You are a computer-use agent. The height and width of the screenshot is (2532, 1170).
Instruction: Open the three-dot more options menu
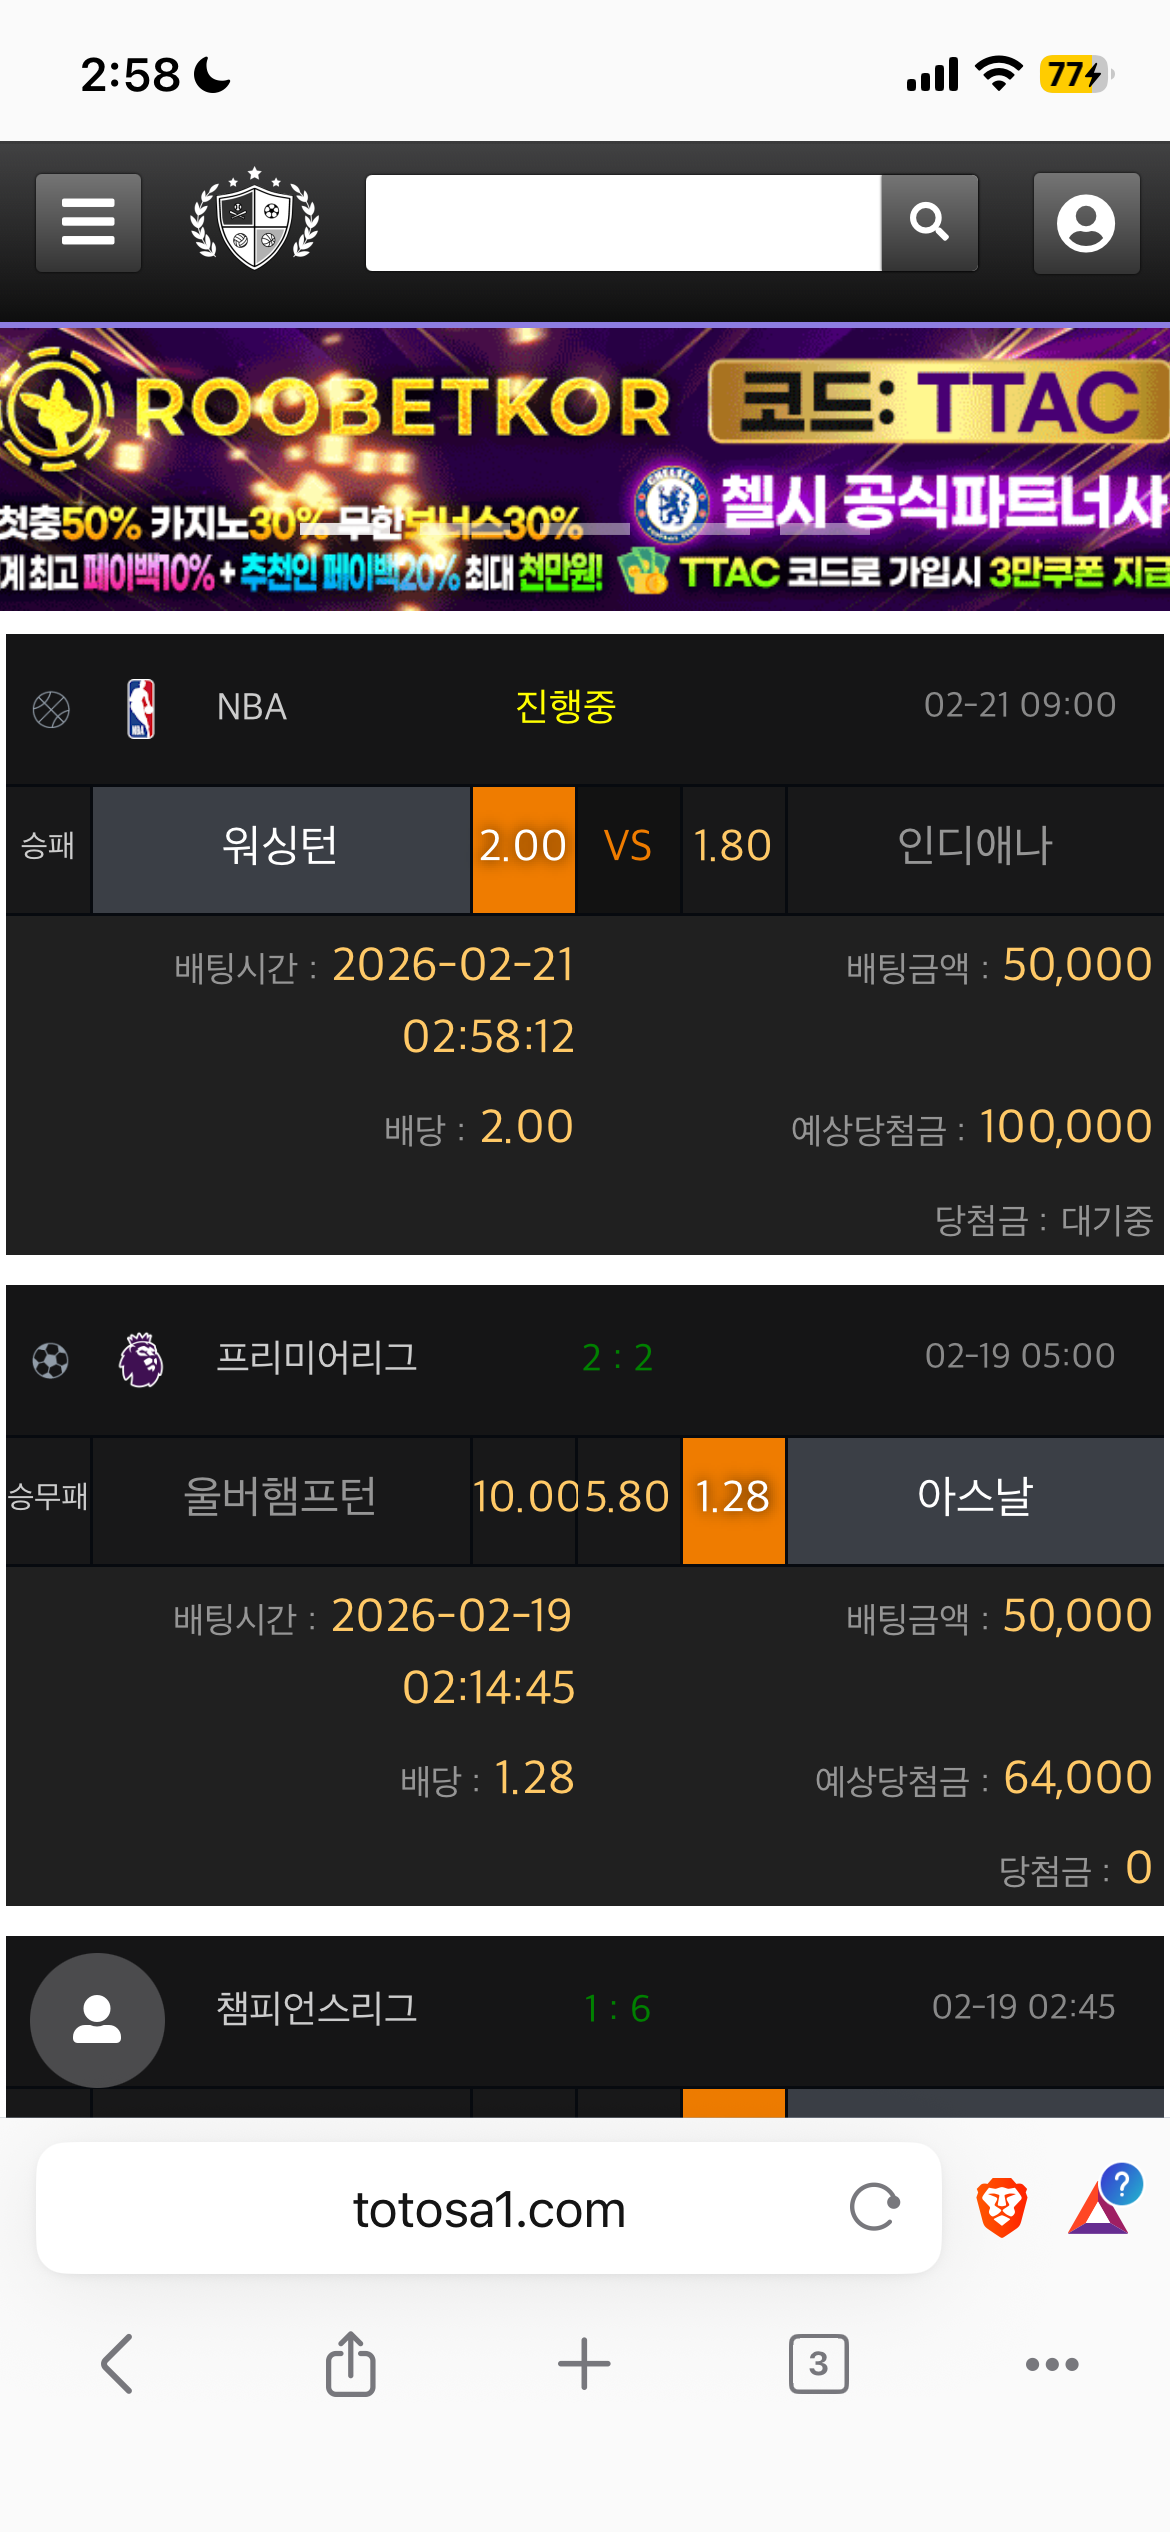[1052, 2364]
